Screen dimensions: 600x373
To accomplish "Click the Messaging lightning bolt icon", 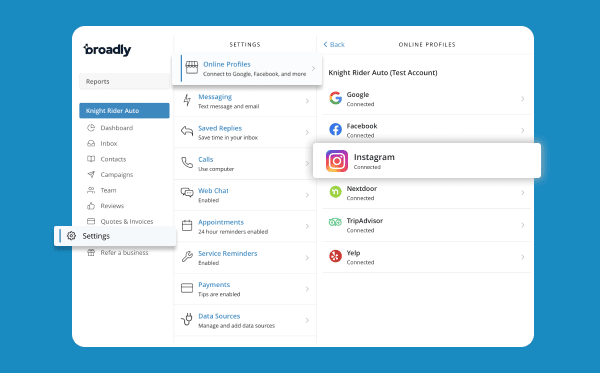I will [x=187, y=101].
